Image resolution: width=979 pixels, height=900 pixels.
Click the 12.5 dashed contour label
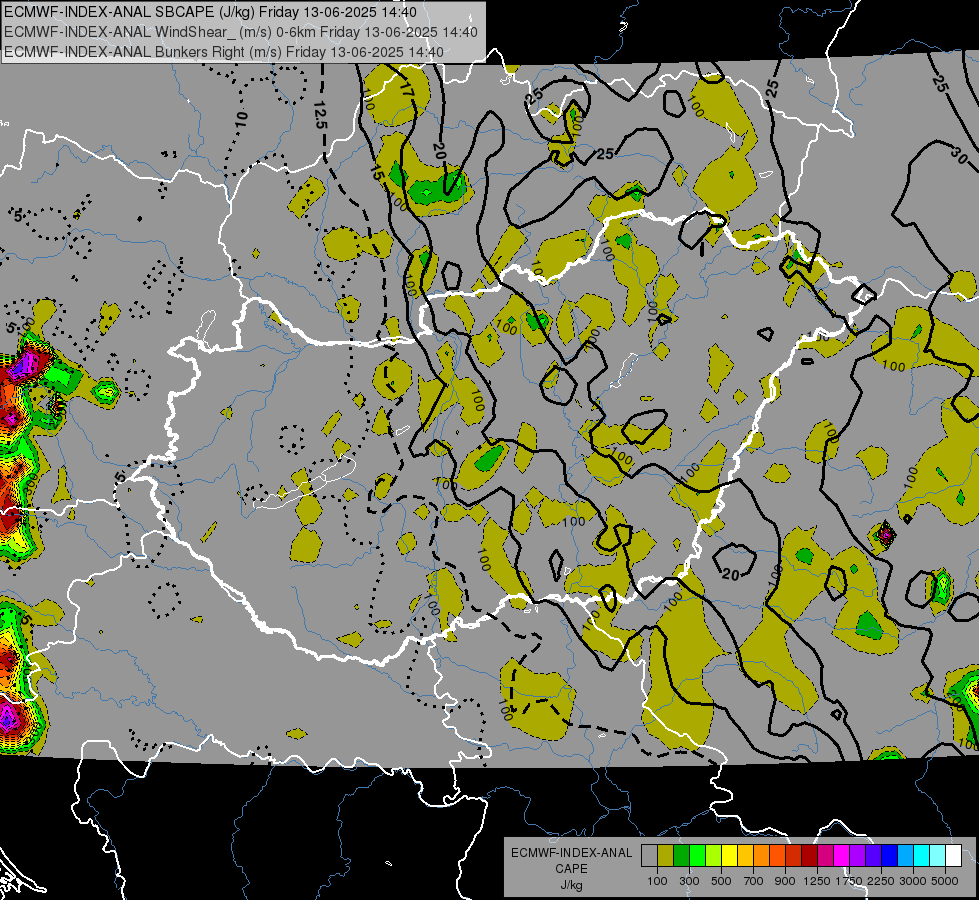point(320,114)
